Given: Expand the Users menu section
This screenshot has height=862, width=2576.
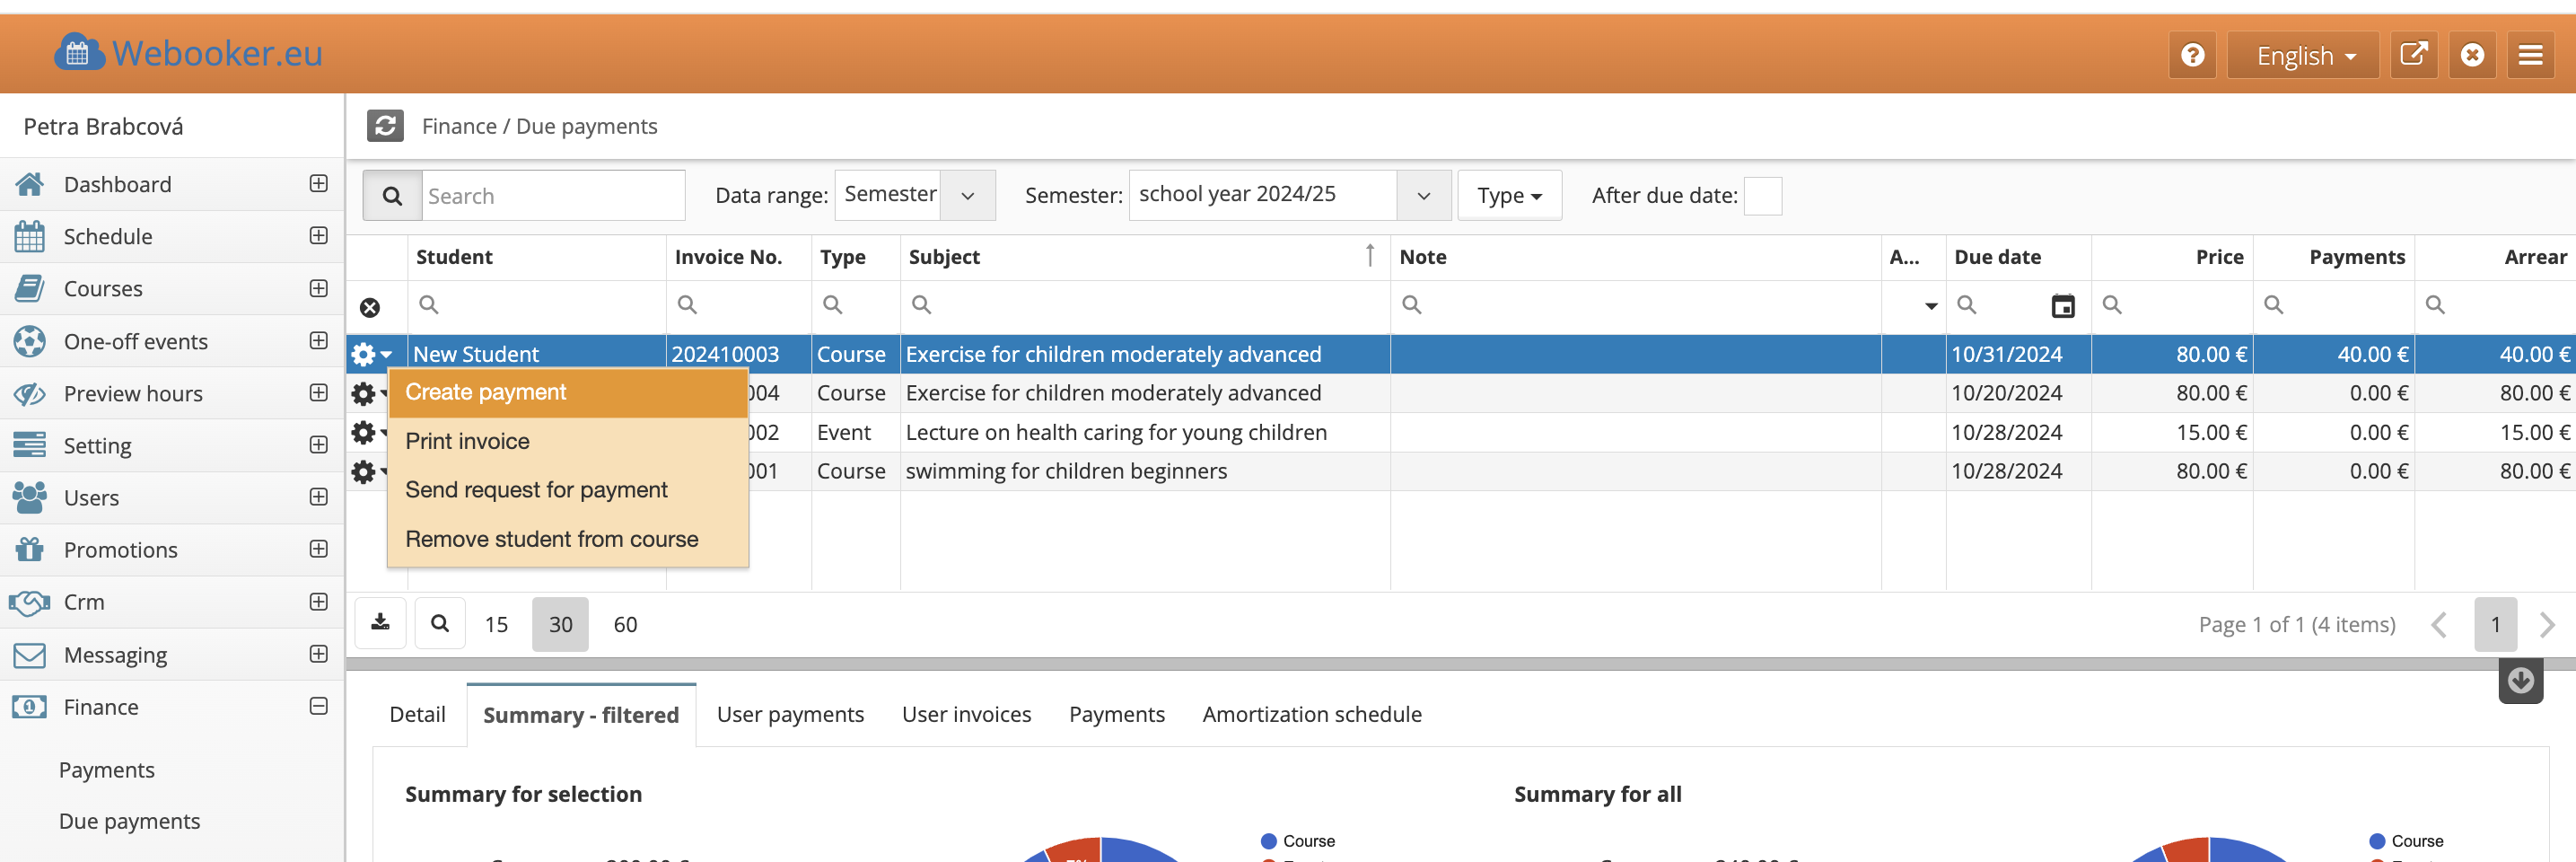Looking at the screenshot, I should pyautogui.click(x=318, y=496).
